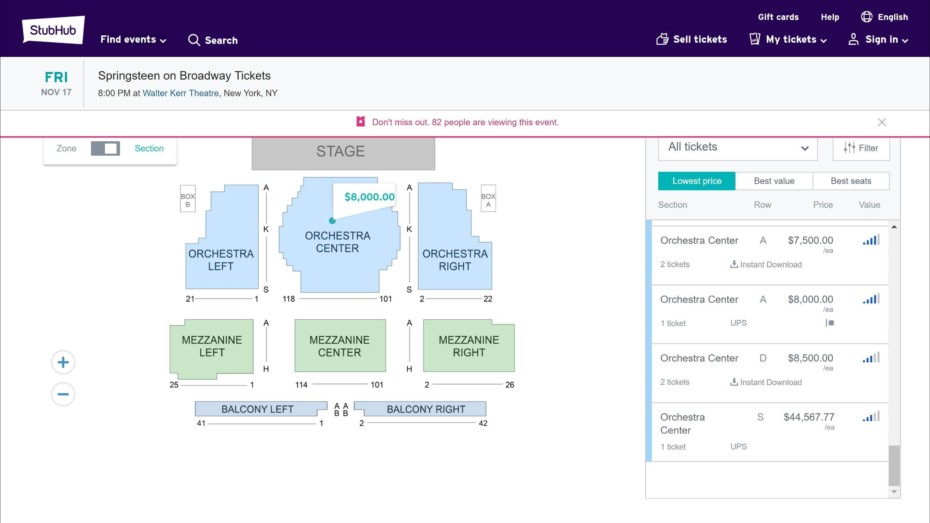The image size is (930, 523).
Task: Click the globe language icon
Action: (867, 17)
